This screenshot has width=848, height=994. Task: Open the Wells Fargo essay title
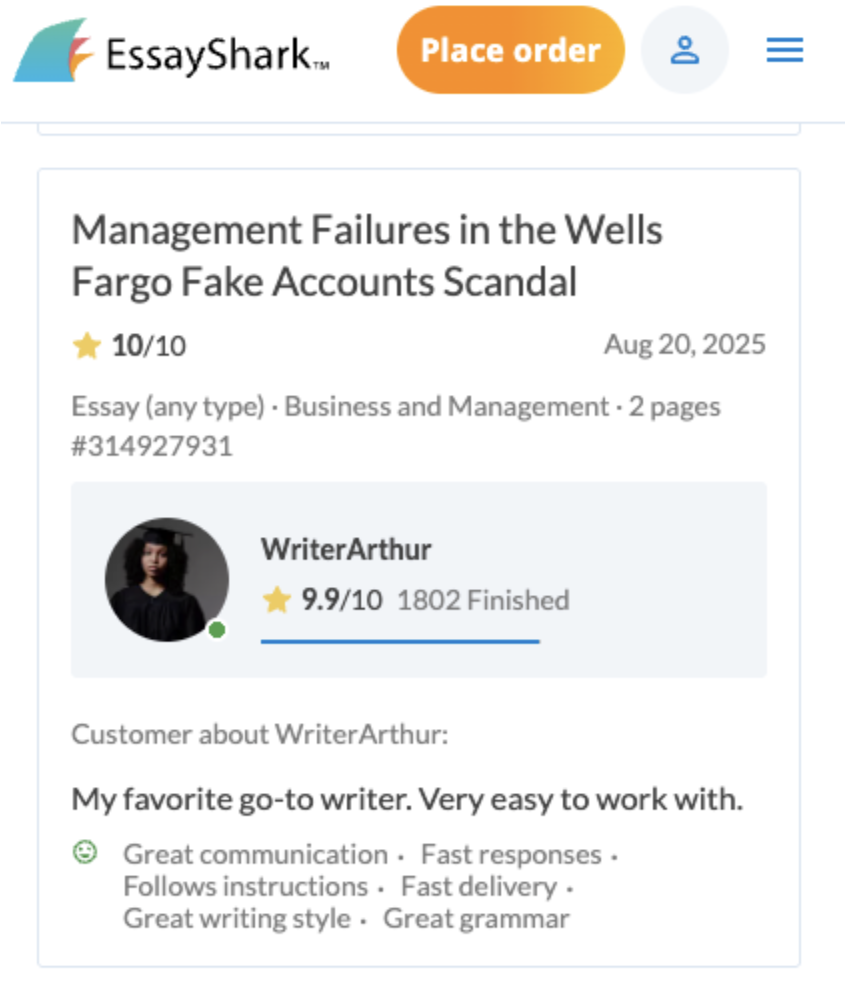[x=367, y=257]
